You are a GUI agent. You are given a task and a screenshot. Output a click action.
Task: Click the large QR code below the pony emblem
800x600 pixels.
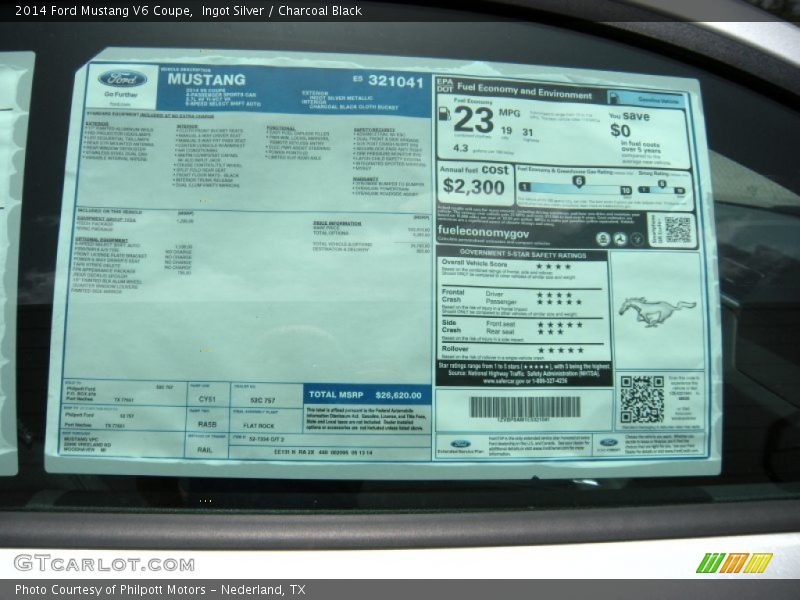[642, 399]
